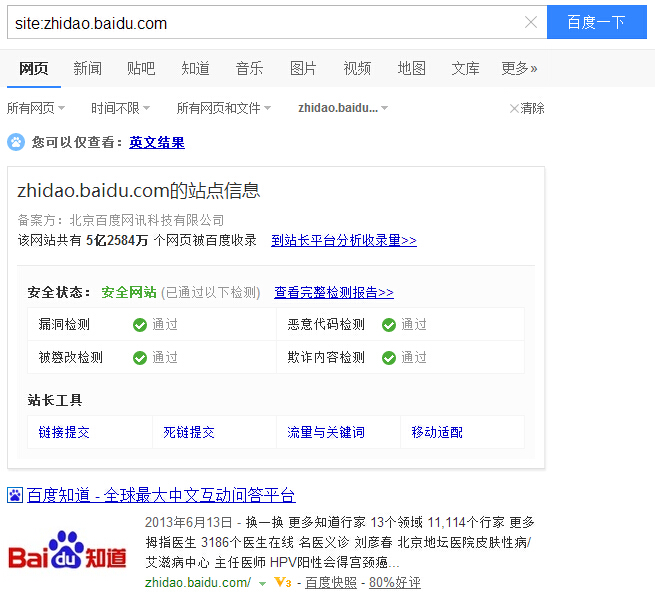Click the green check icon for 被篡改检测
Viewport: 655px width, 595px height.
tap(140, 358)
